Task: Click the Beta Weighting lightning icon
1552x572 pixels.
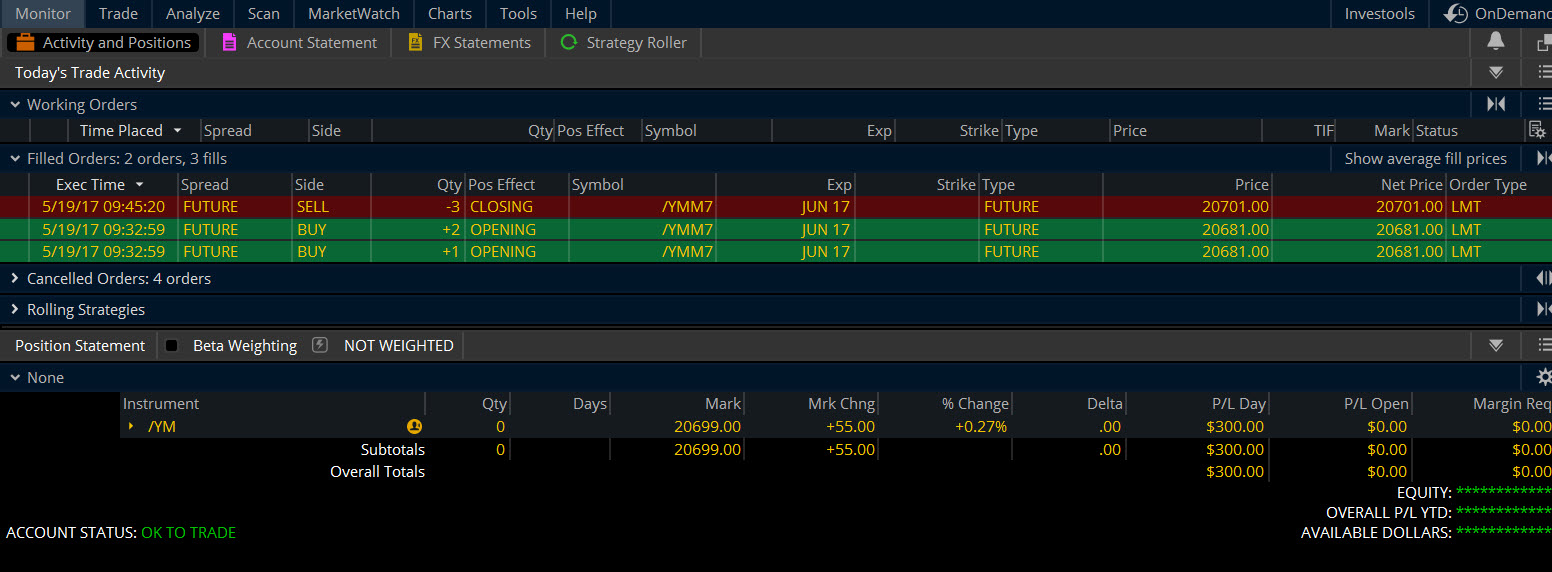Action: [x=320, y=345]
